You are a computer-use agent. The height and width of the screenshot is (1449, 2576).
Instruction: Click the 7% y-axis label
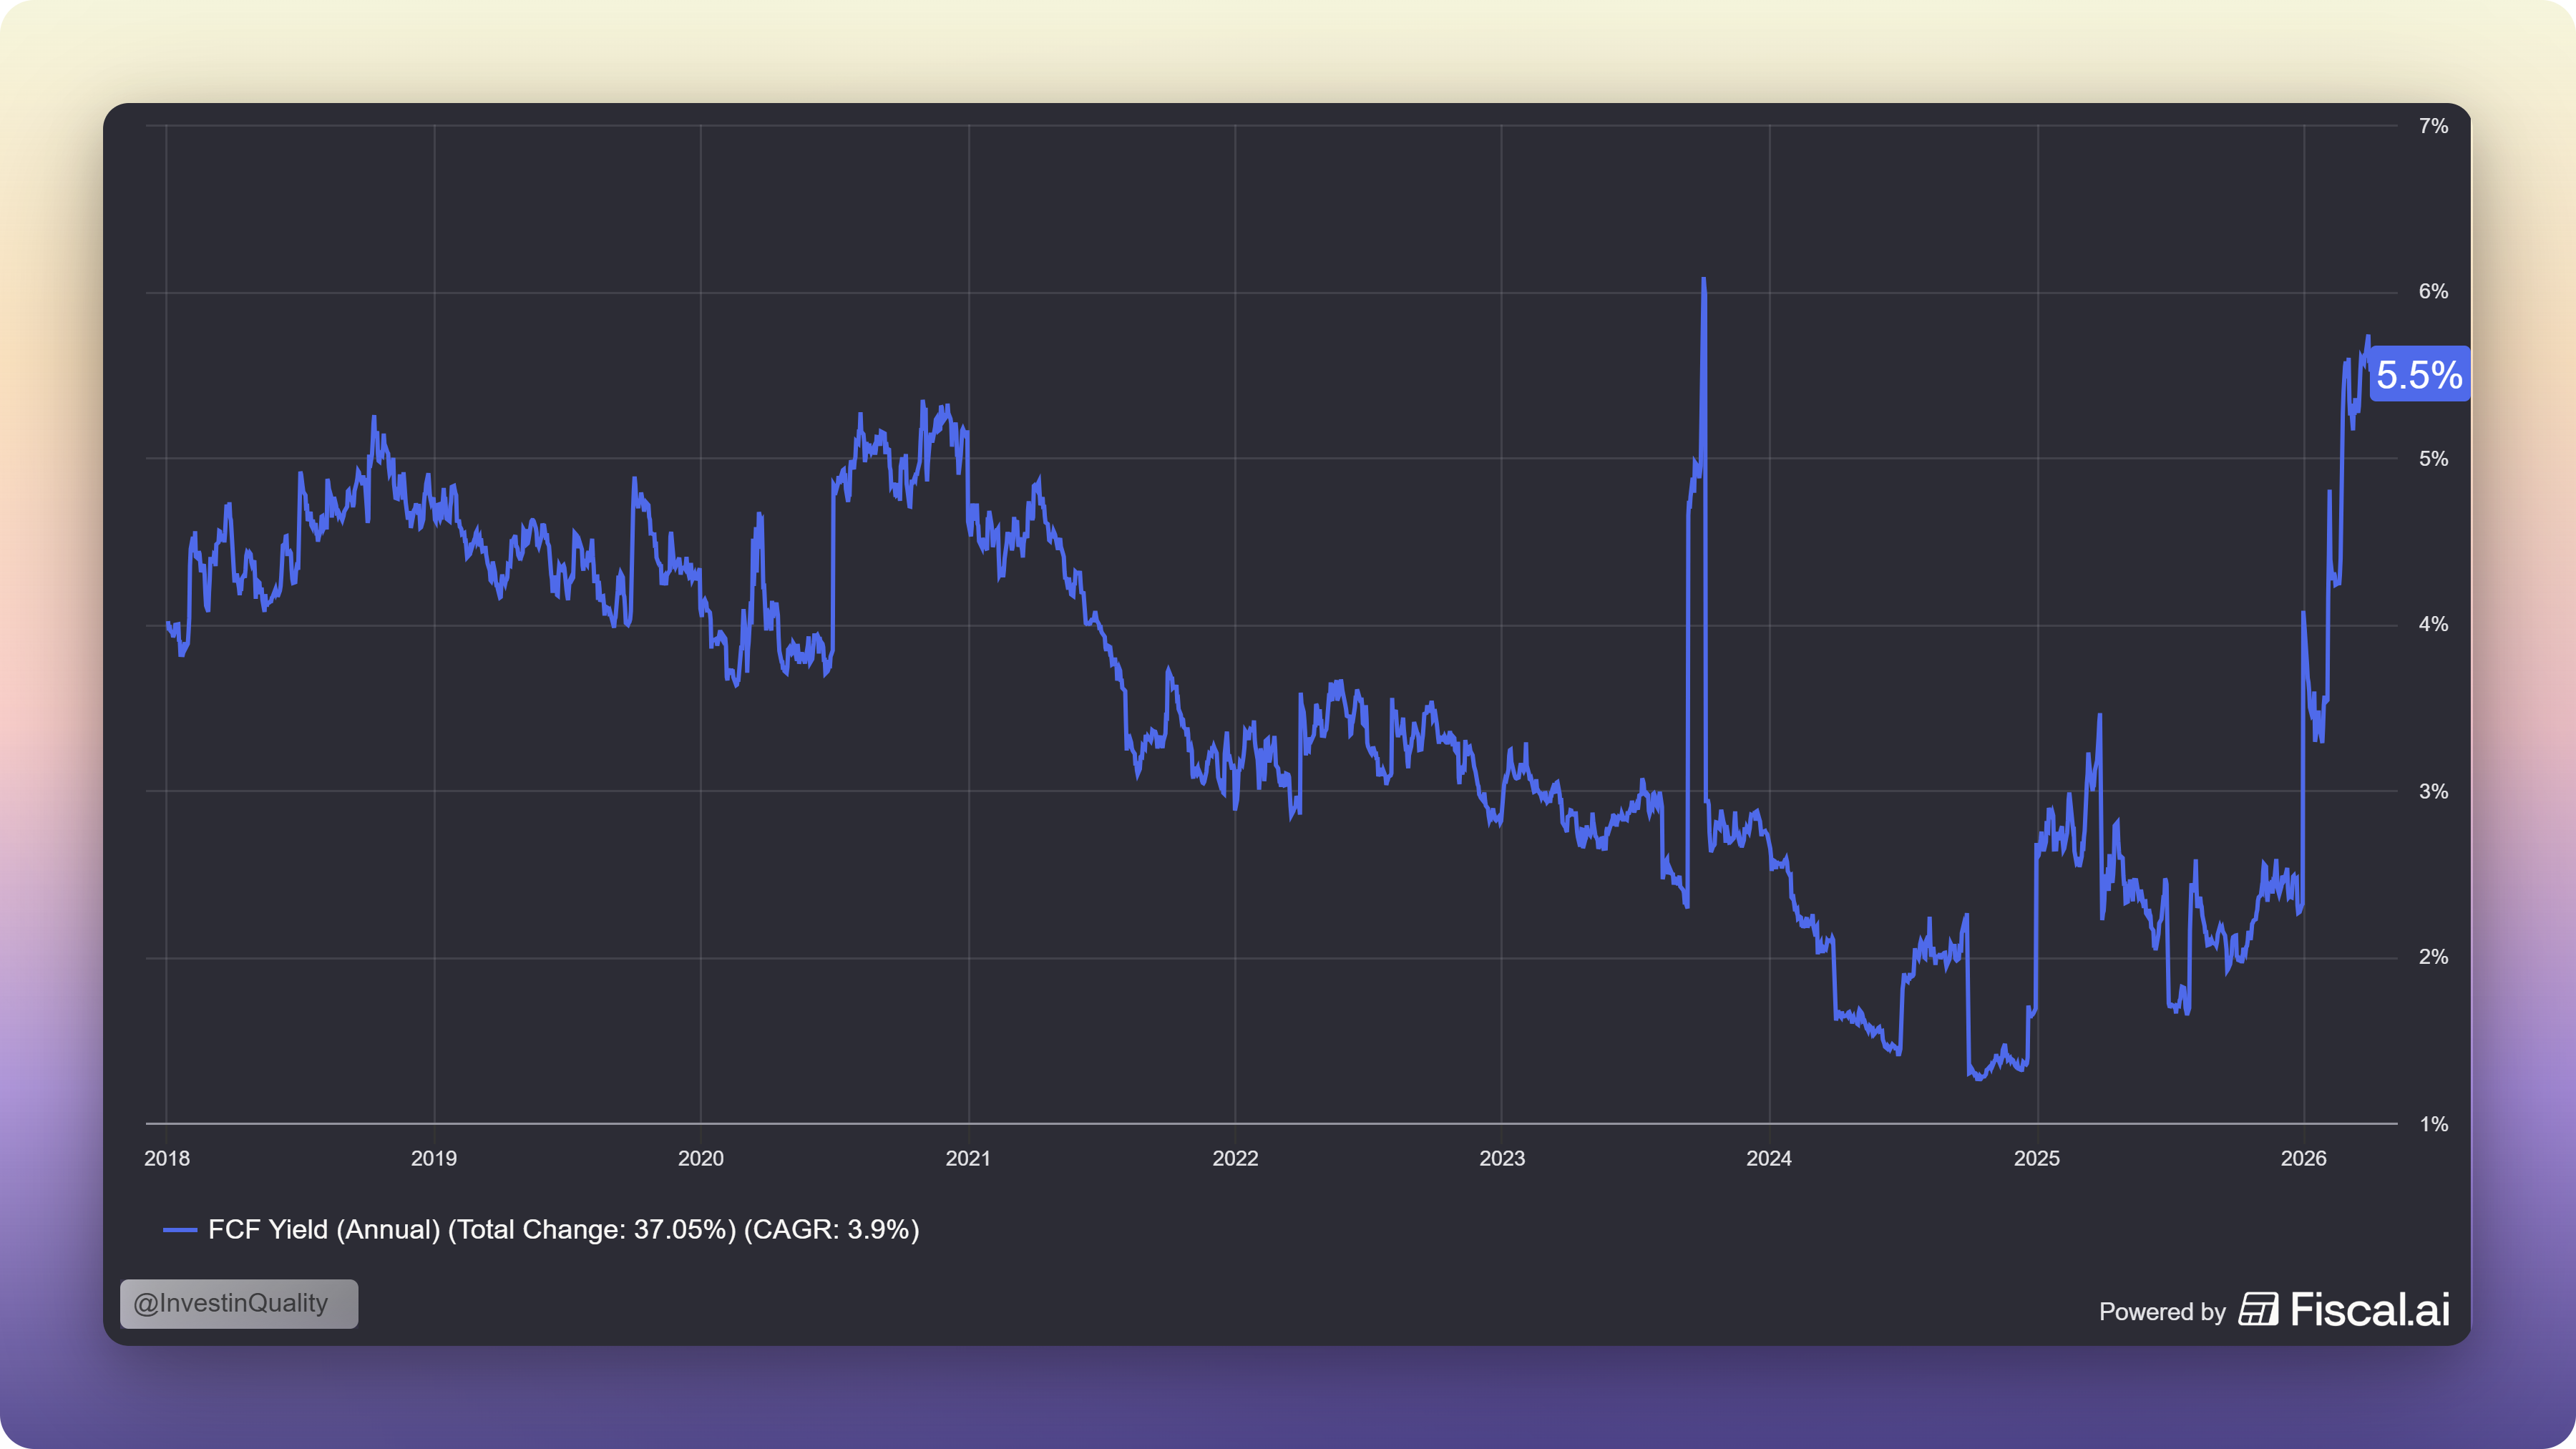2433,126
